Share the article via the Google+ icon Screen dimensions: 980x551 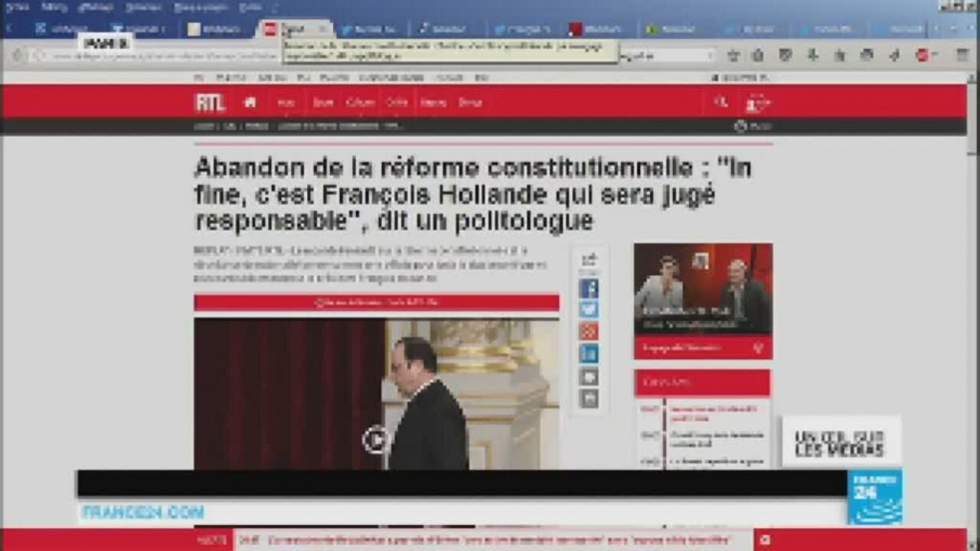(589, 332)
